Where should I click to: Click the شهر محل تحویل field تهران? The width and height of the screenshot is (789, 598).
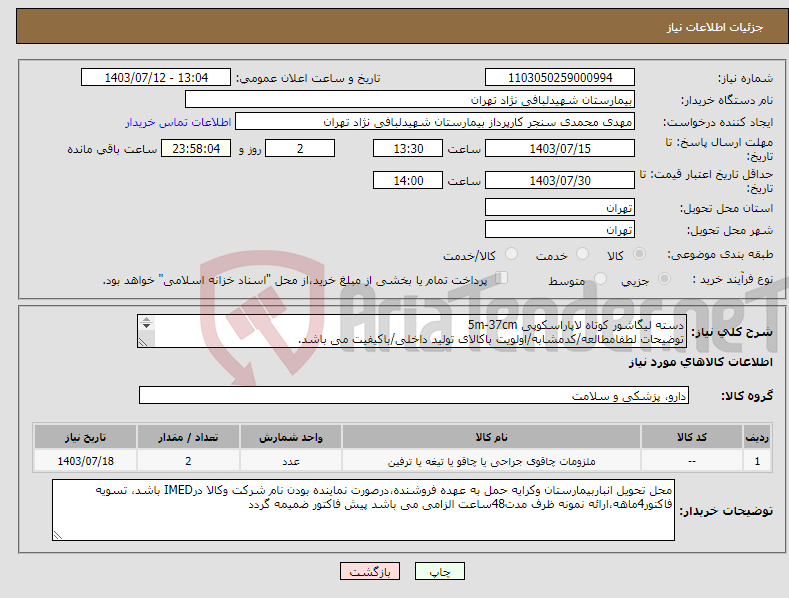[x=560, y=230]
